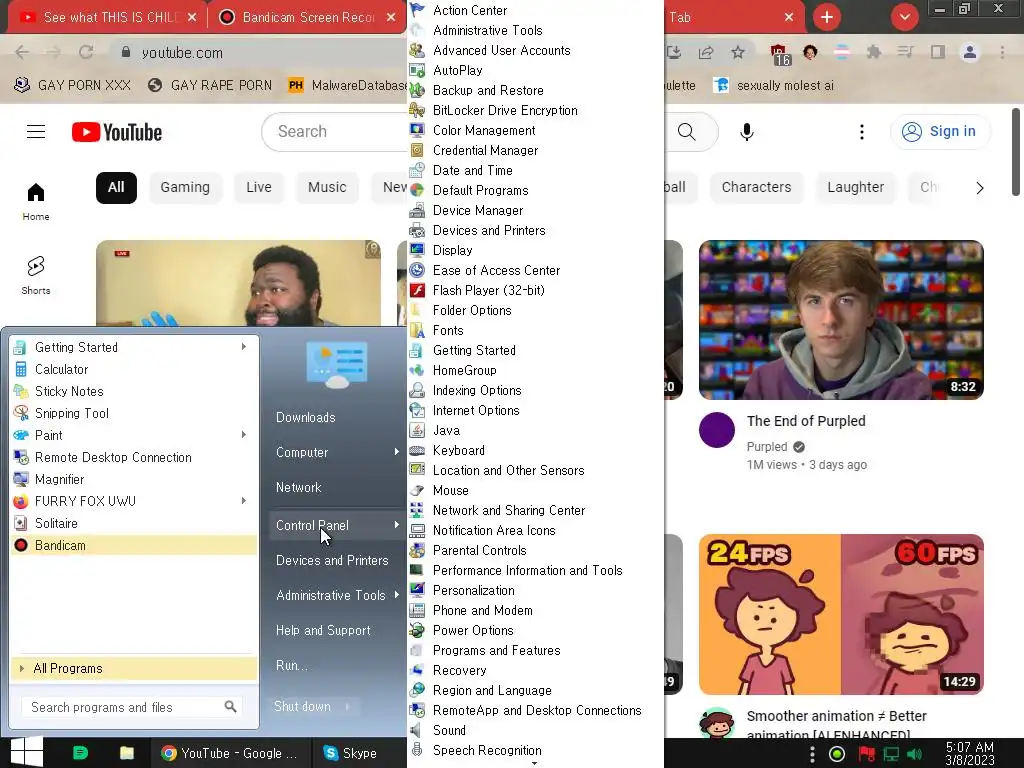Click the taskbar clock showing 5:07 AM
The image size is (1024, 768).
970,753
